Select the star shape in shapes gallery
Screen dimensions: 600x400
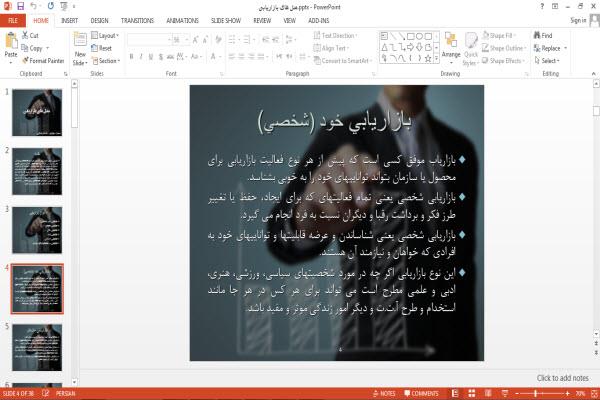click(x=428, y=58)
